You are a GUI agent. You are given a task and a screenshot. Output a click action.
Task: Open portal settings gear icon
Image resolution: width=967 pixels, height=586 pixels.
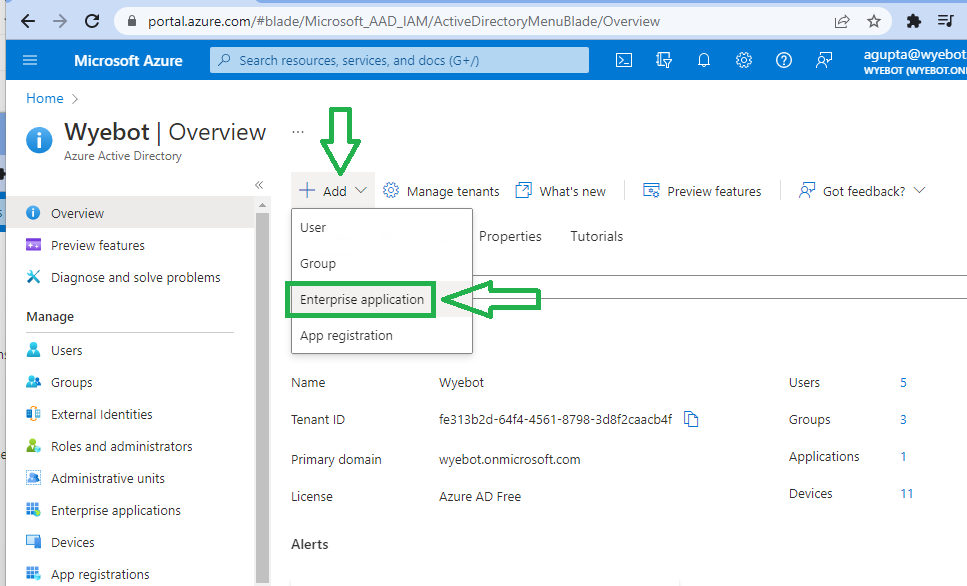click(x=744, y=60)
